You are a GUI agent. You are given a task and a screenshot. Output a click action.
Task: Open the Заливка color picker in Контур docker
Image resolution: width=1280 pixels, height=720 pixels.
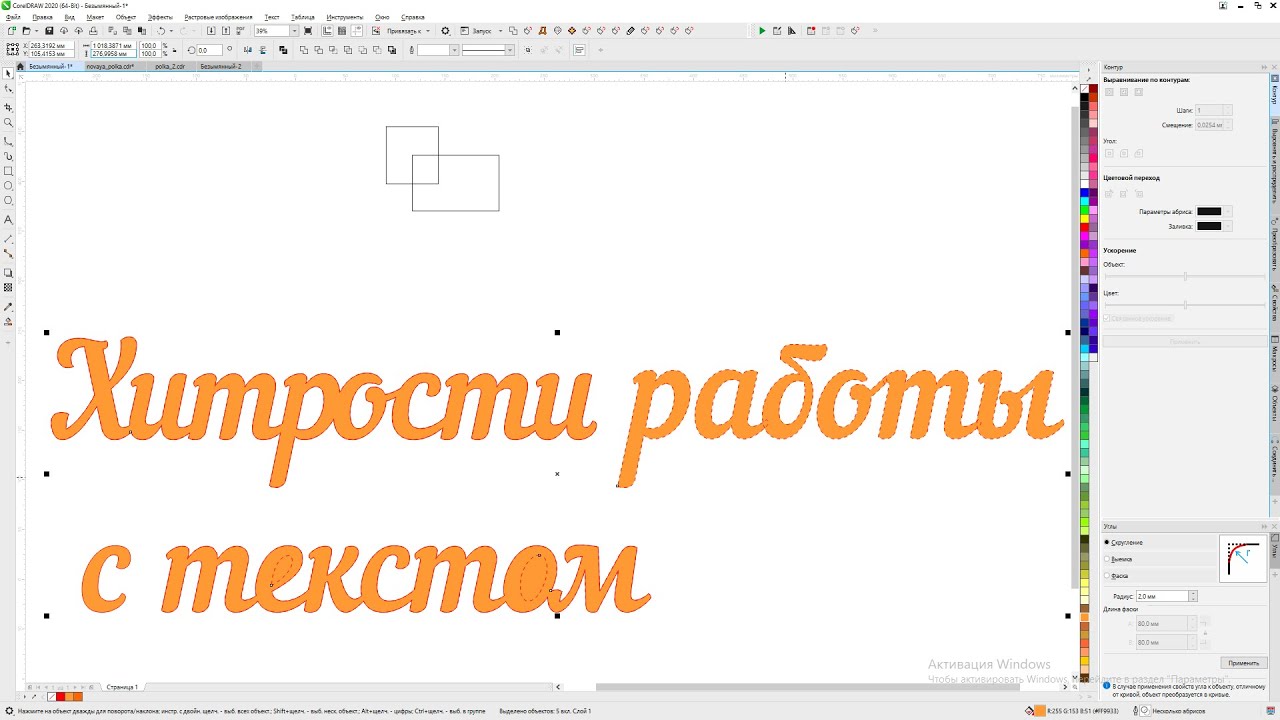point(1214,226)
